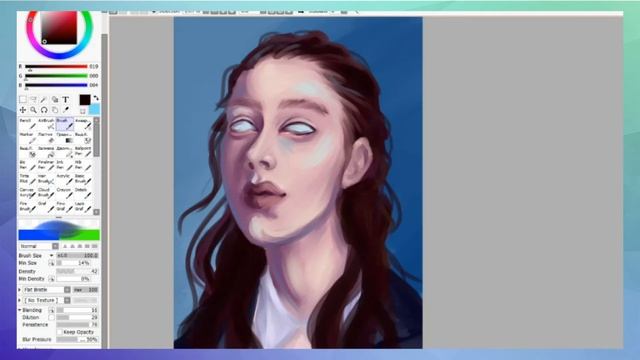The image size is (640, 360).
Task: Choose the Marker preset
Action: click(x=28, y=138)
